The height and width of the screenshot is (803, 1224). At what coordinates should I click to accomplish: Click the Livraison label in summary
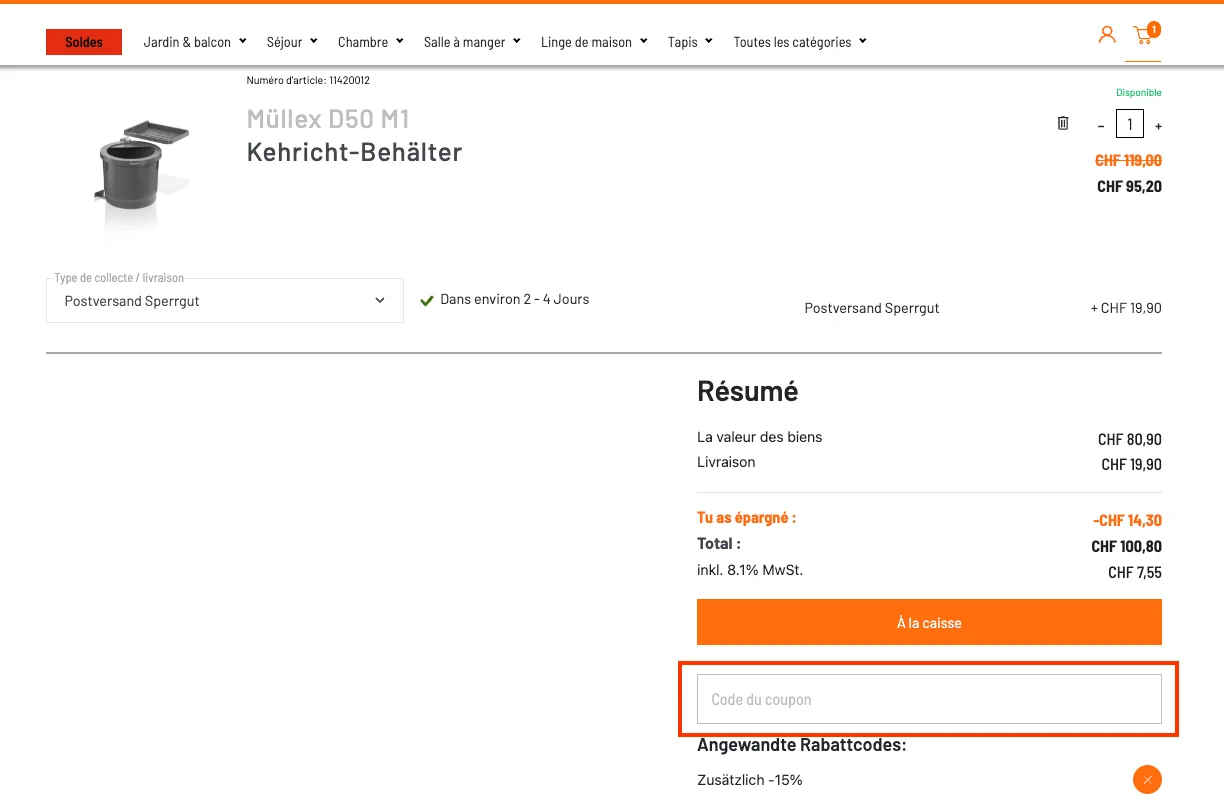tap(726, 462)
